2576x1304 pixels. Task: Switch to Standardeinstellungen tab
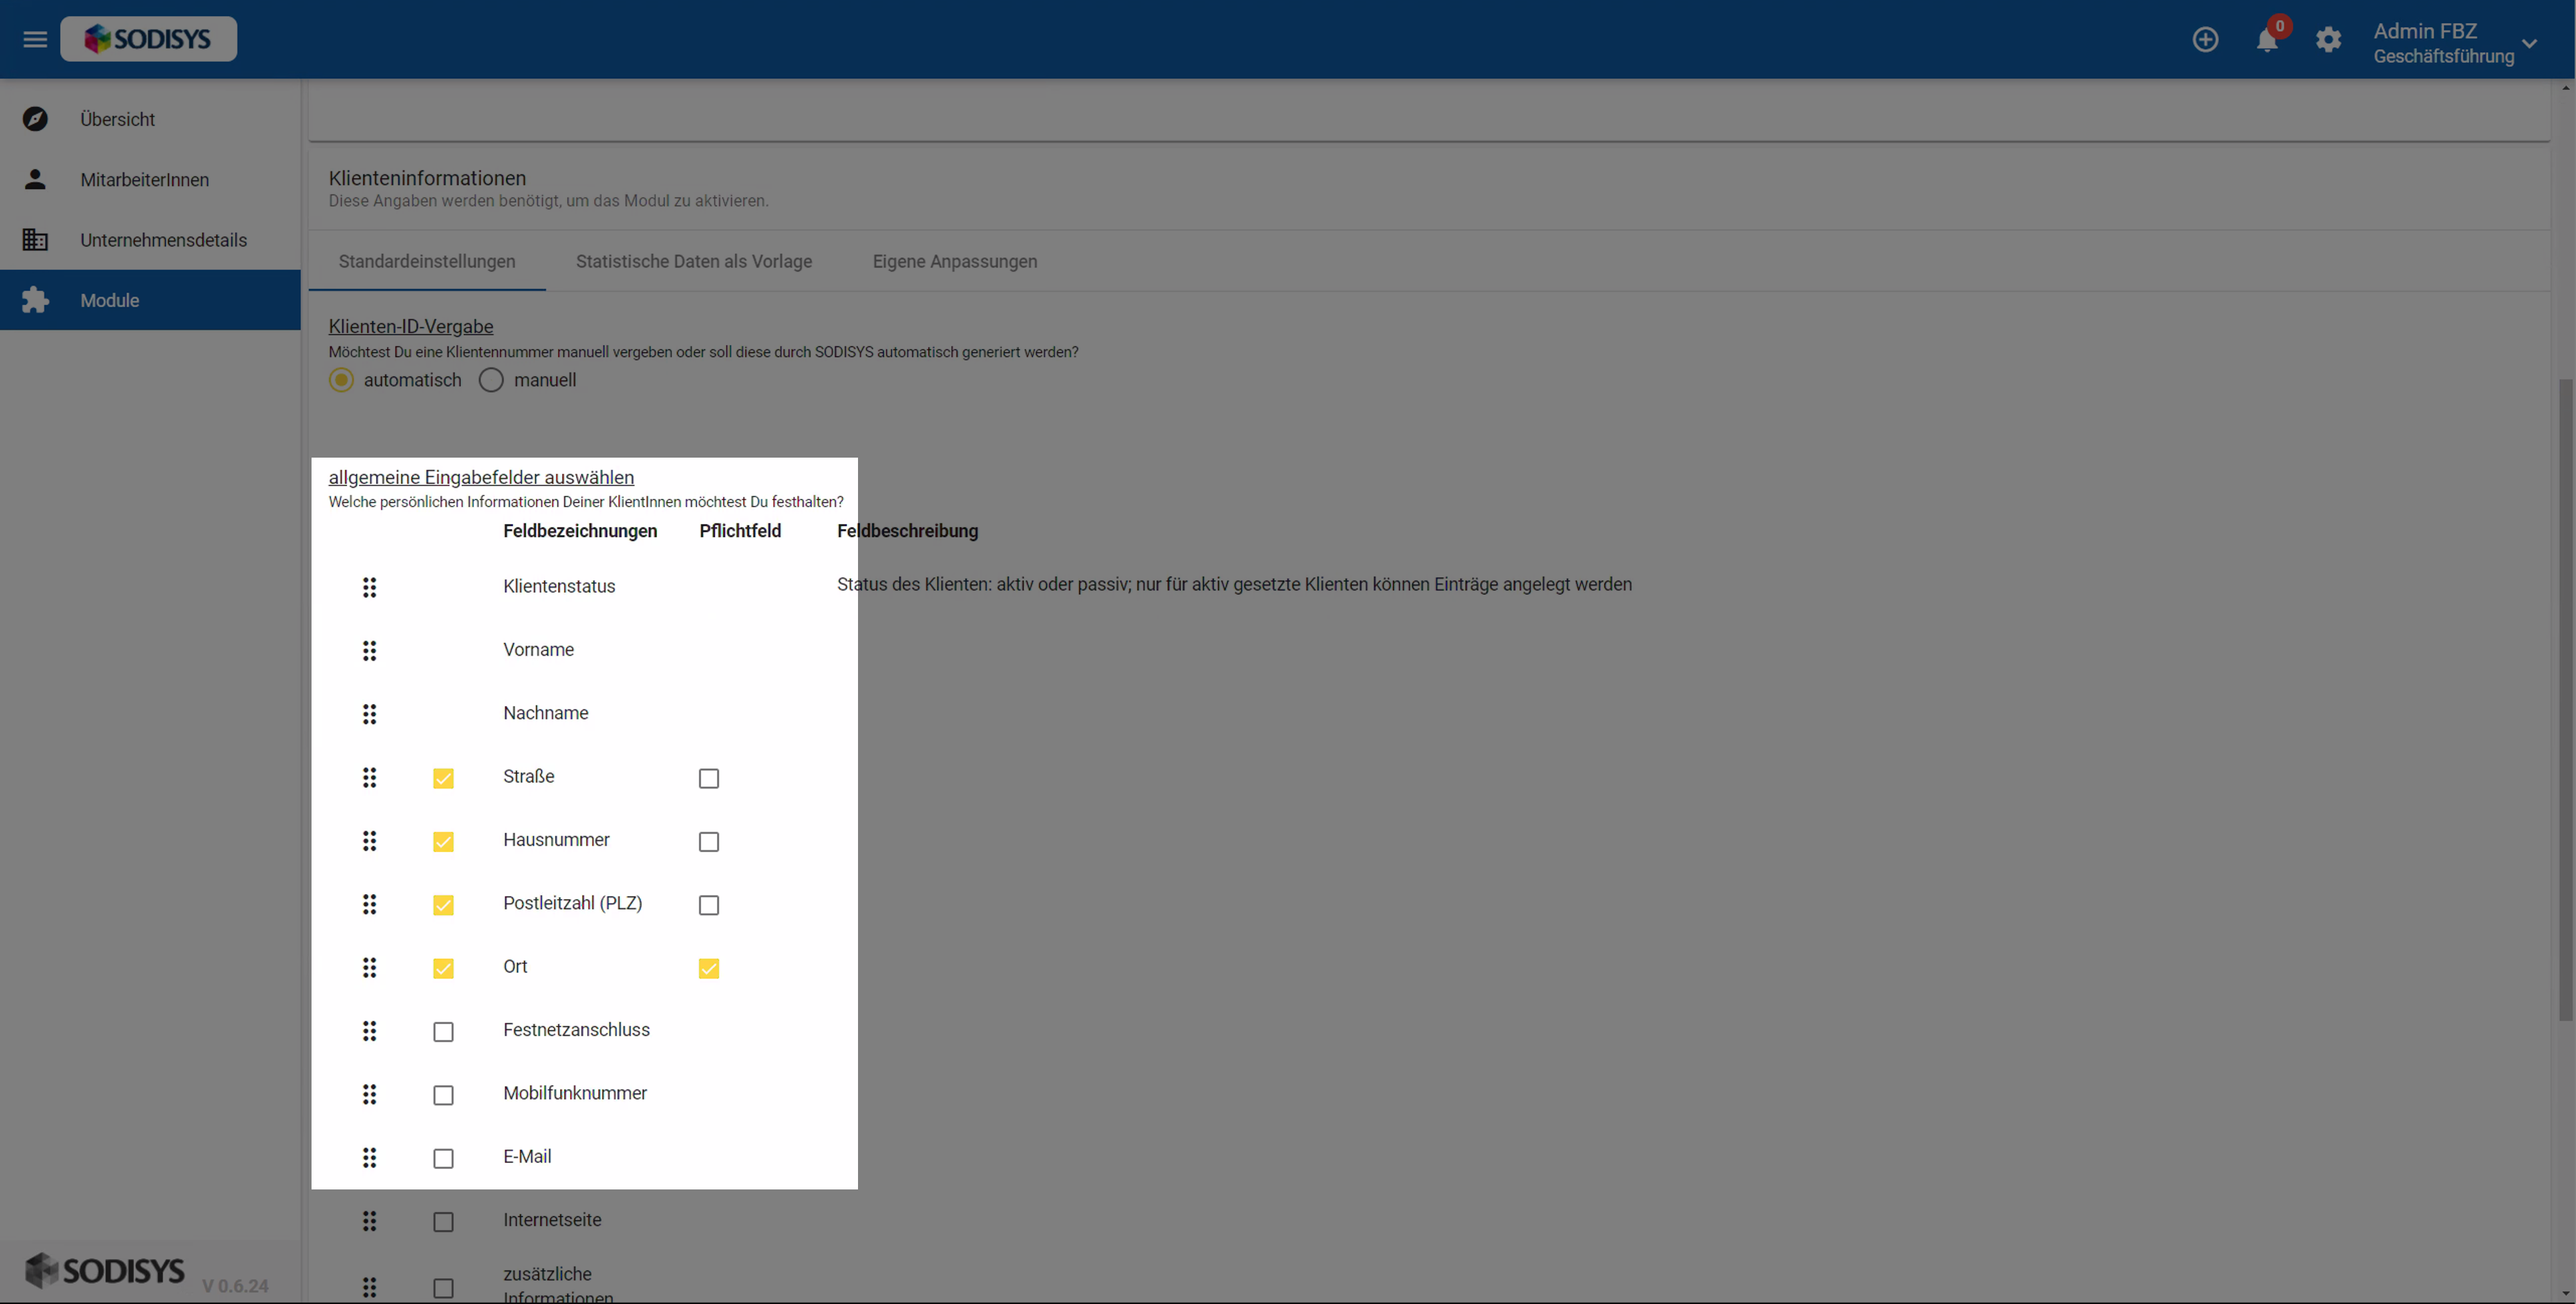coord(427,261)
